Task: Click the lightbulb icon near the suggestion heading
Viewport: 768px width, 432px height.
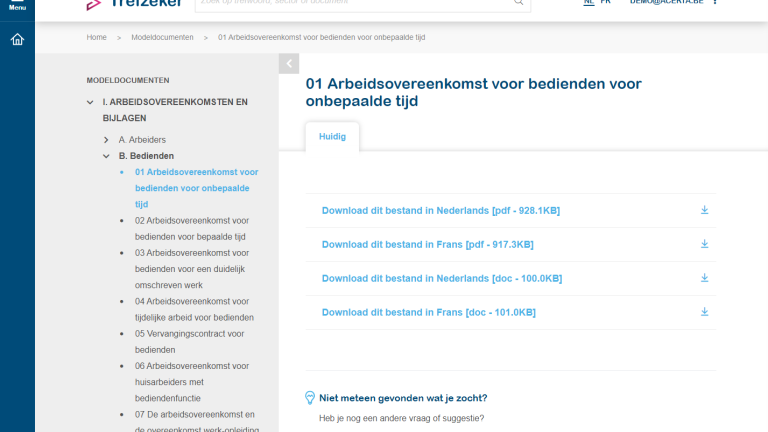Action: [310, 397]
